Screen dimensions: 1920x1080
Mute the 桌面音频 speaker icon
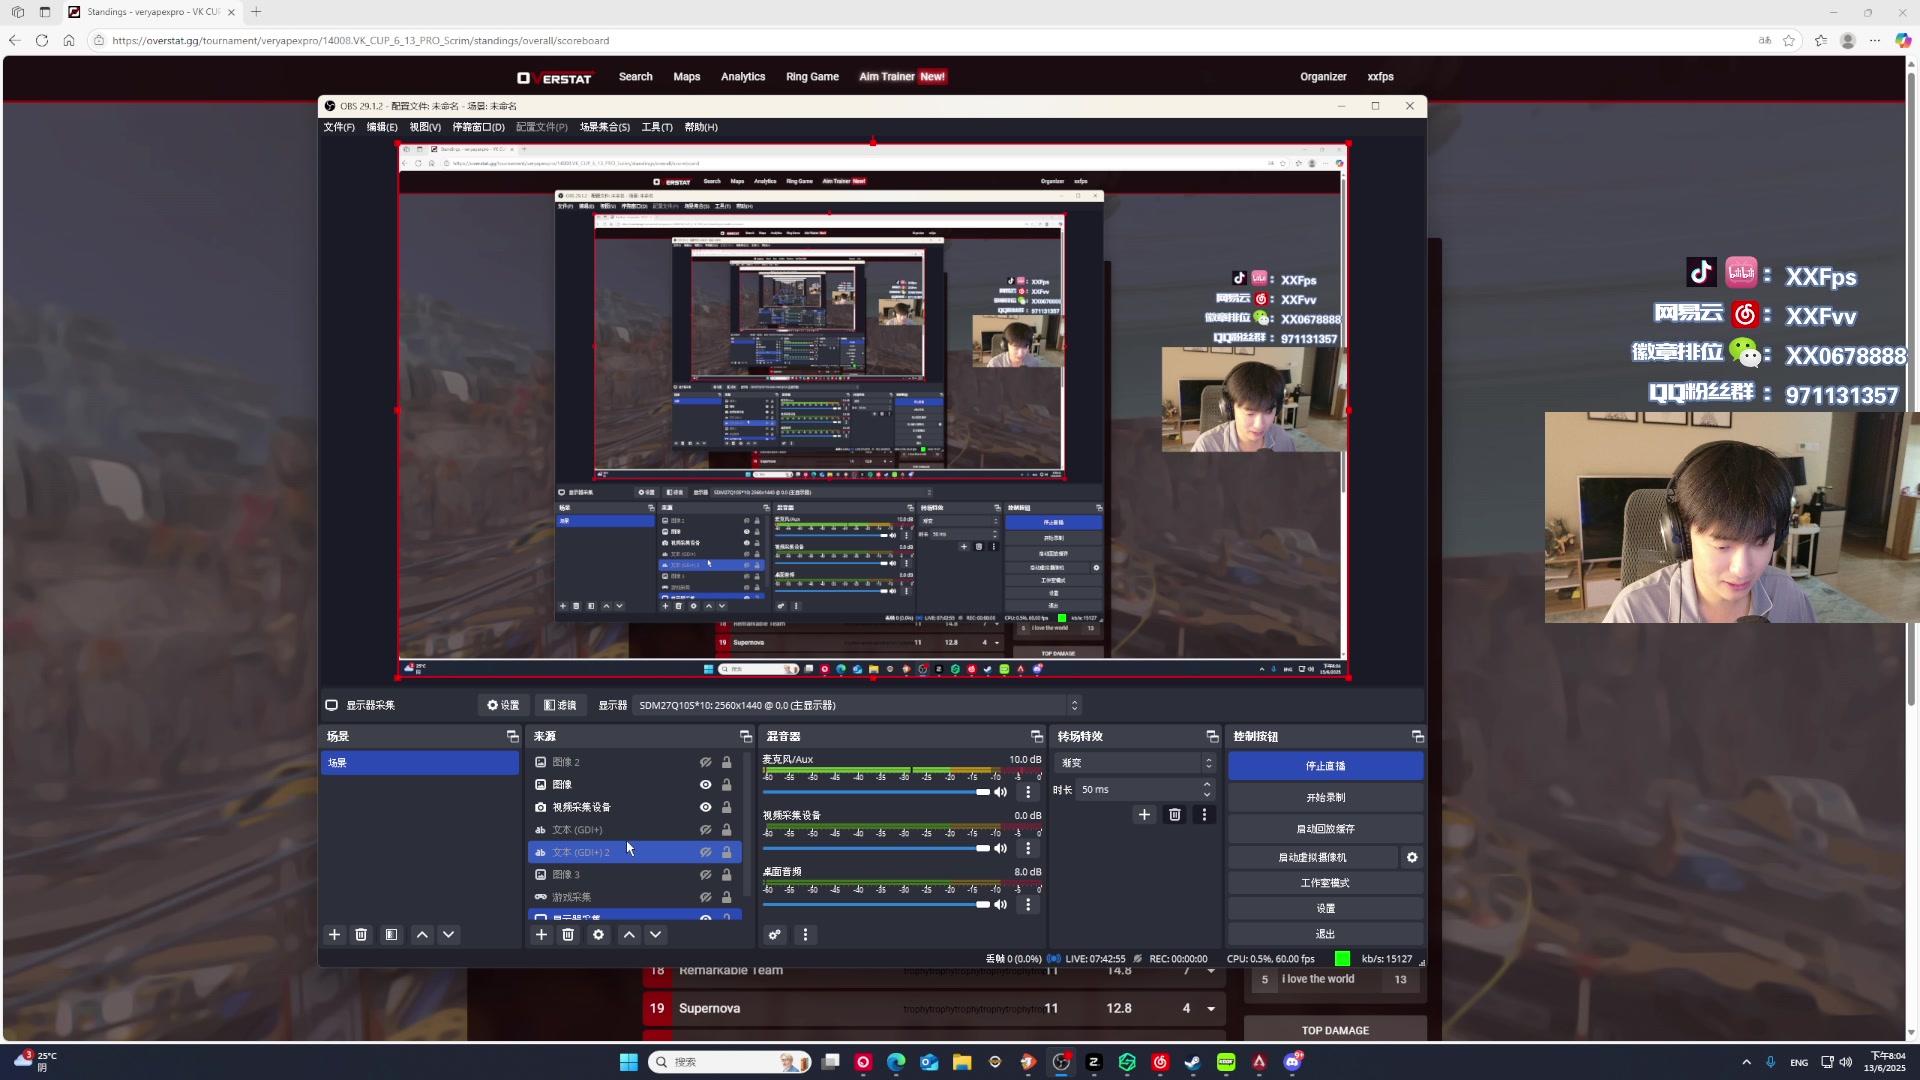point(1000,904)
